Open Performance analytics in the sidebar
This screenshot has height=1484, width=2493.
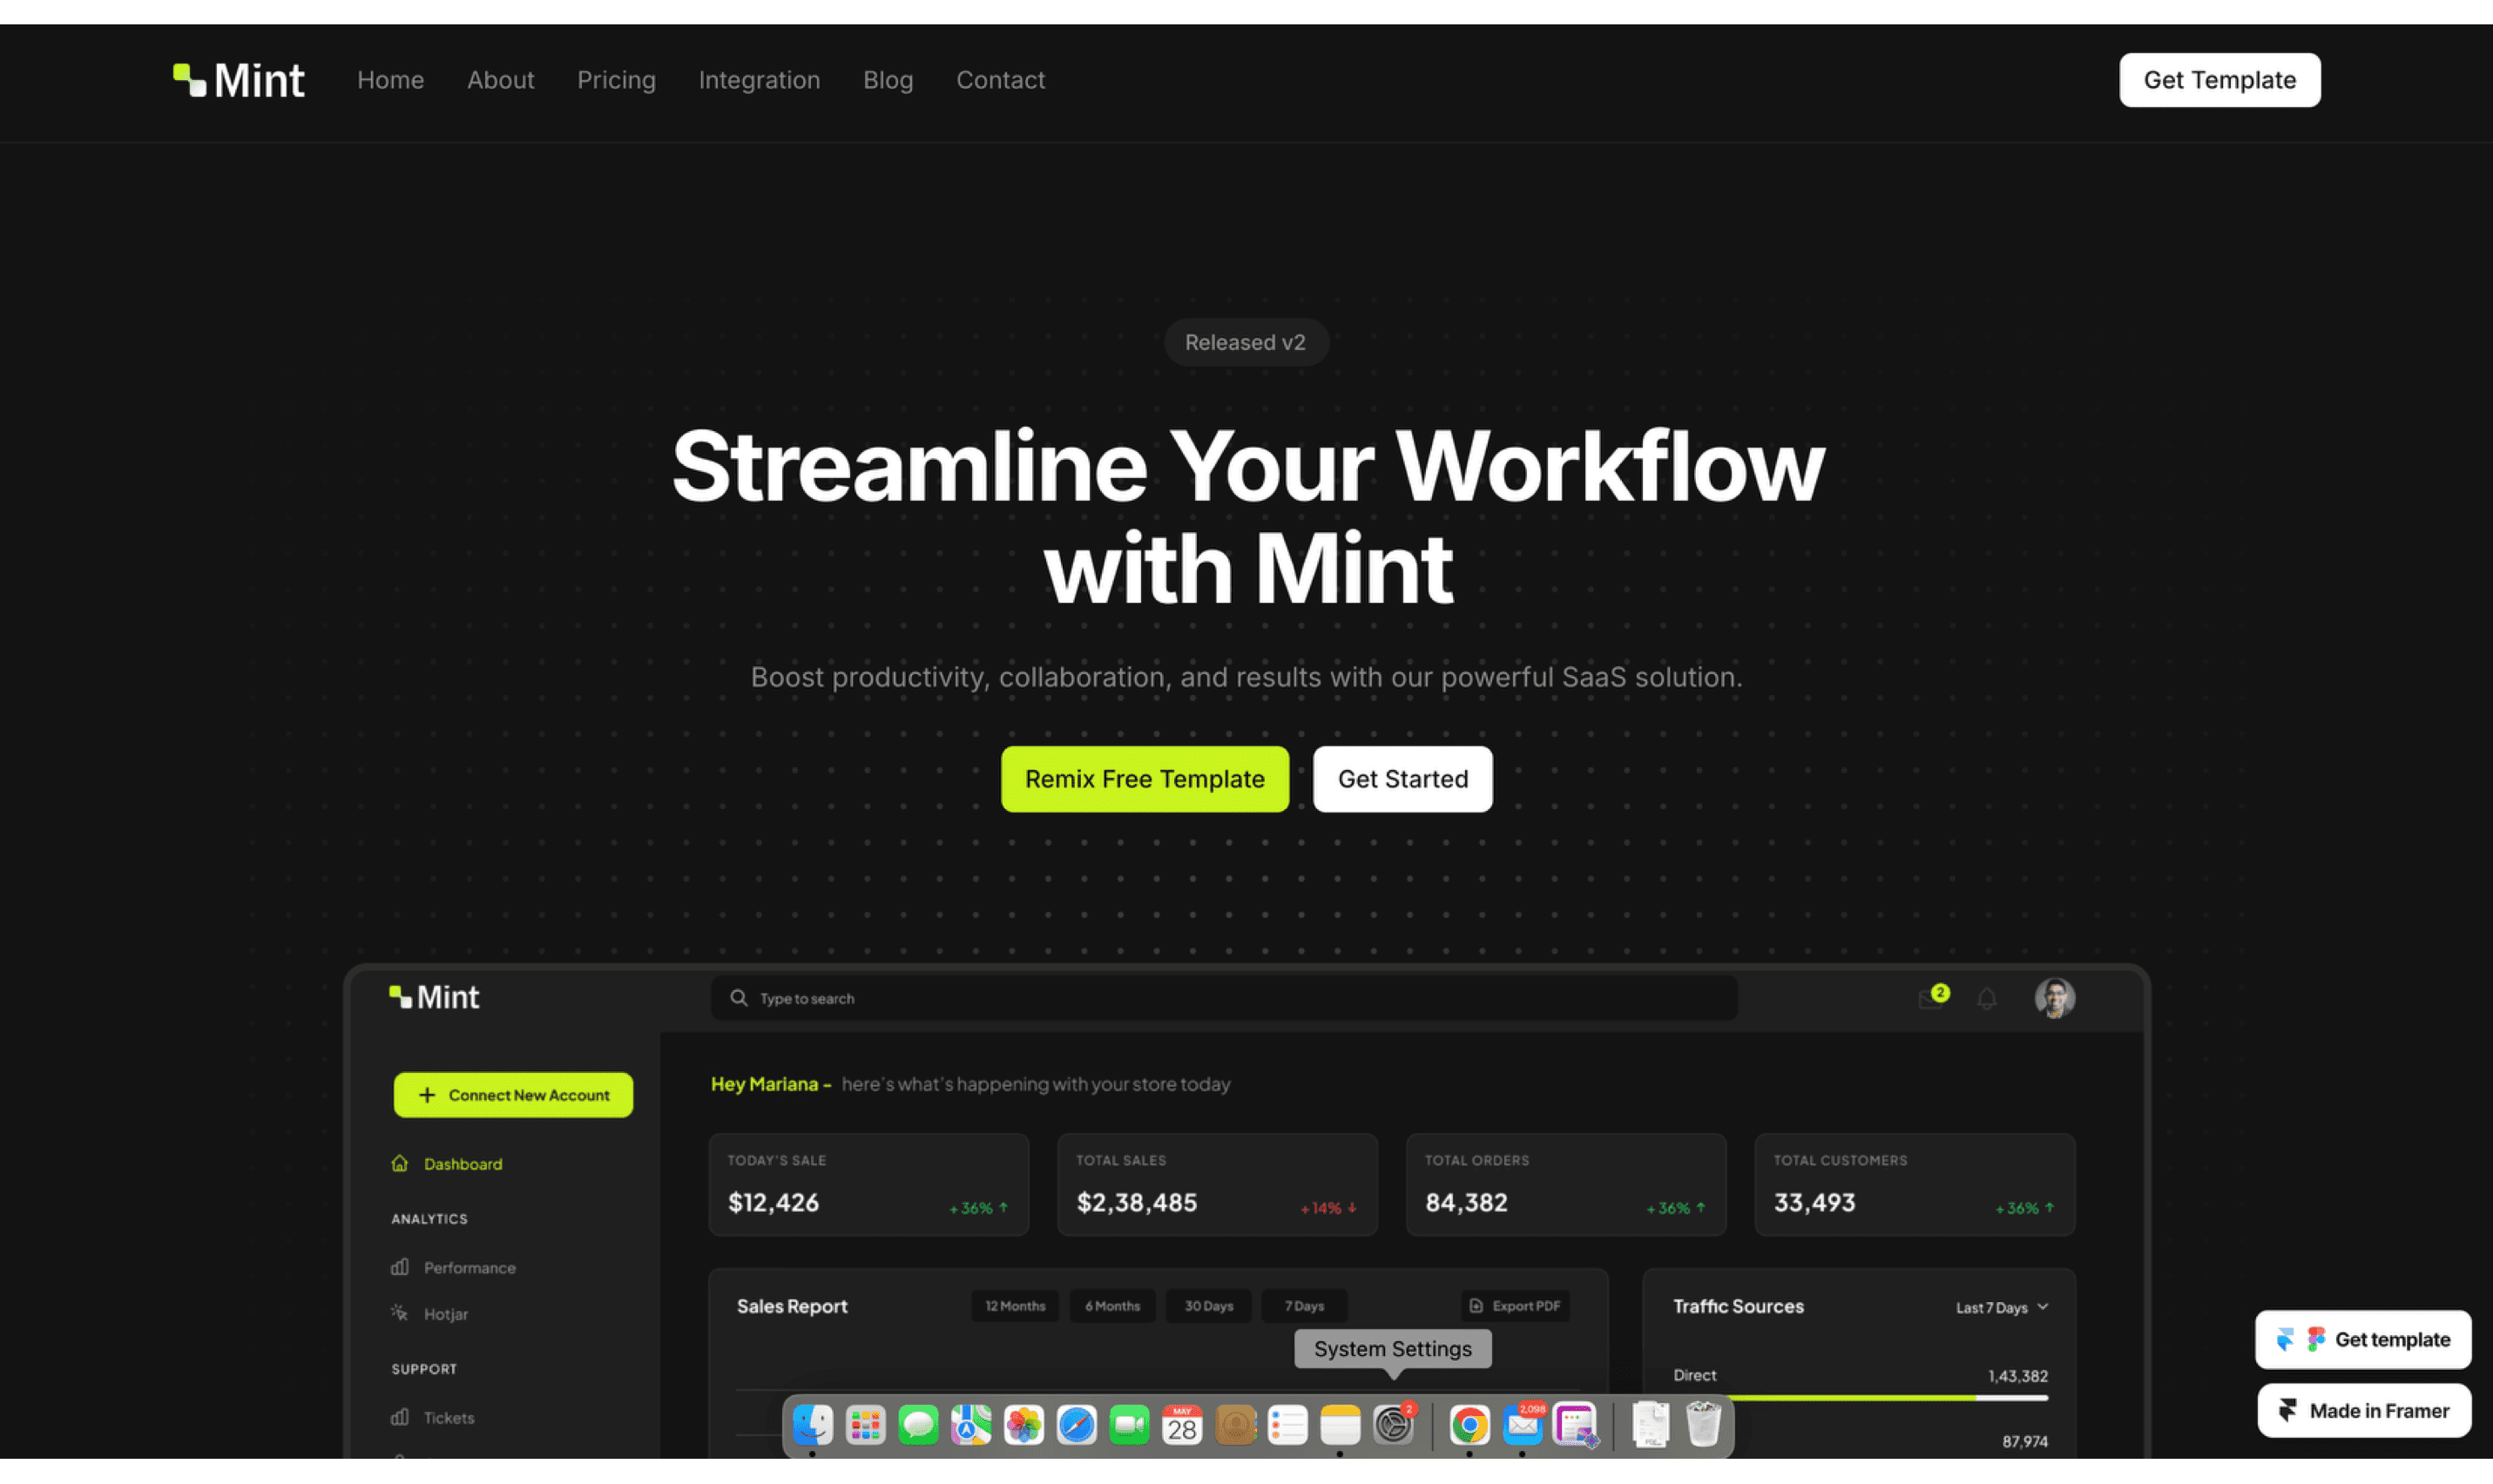click(468, 1267)
